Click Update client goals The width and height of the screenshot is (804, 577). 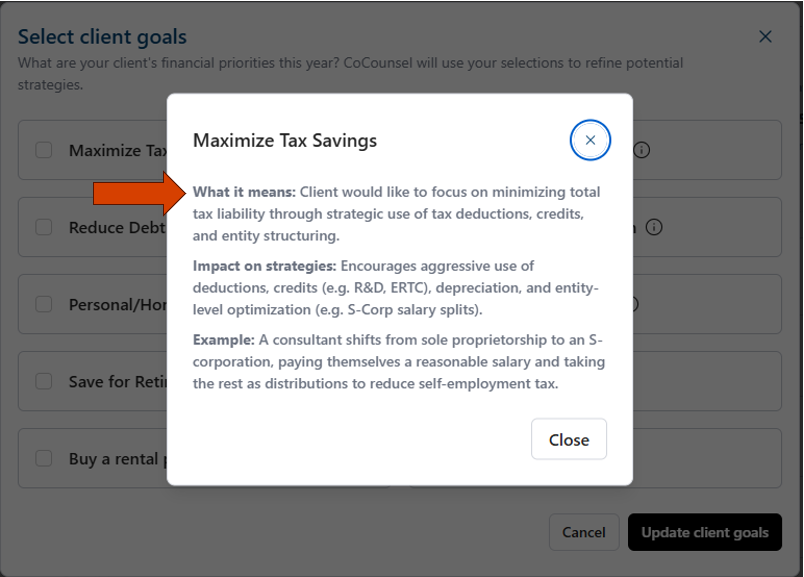click(x=705, y=532)
